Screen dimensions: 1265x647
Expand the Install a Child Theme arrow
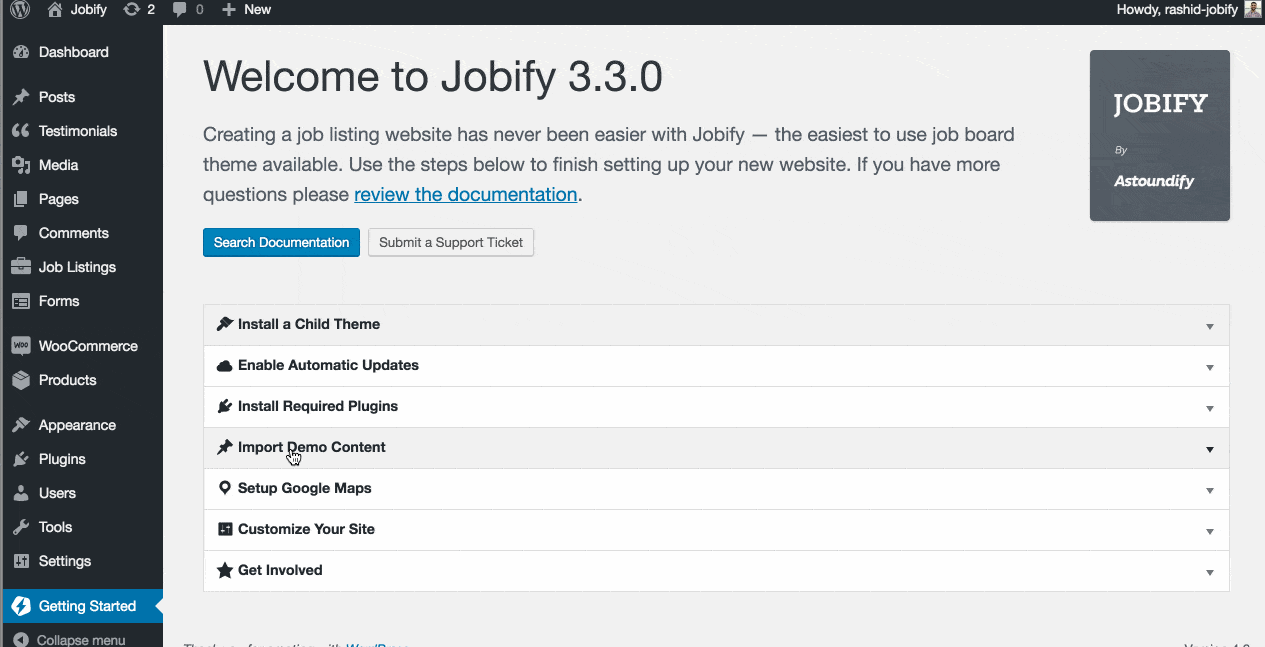(x=1210, y=326)
